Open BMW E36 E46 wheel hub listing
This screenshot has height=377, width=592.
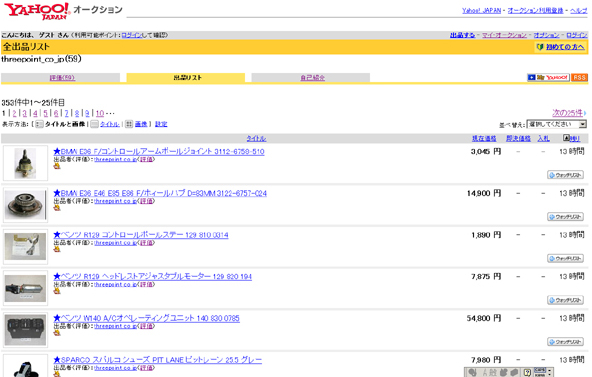pyautogui.click(x=160, y=193)
